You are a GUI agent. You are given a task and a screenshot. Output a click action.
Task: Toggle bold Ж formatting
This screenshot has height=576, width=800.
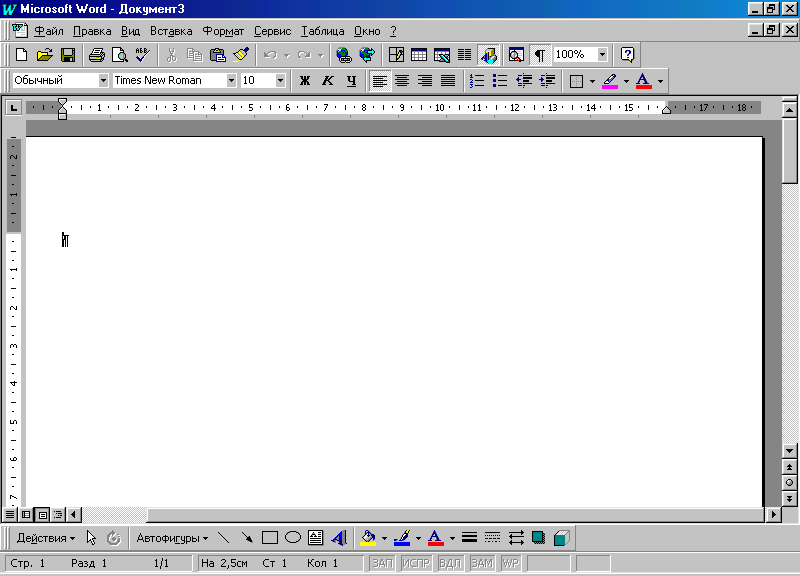click(x=305, y=81)
